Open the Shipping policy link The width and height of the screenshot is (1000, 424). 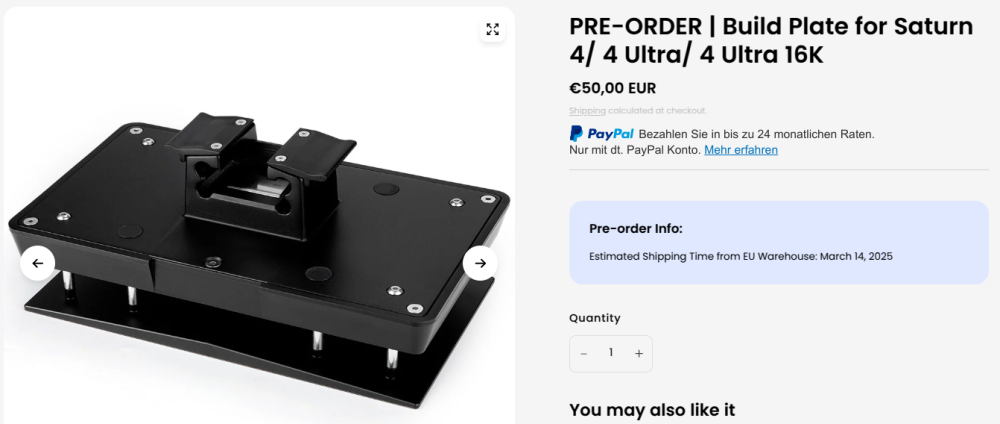point(587,111)
